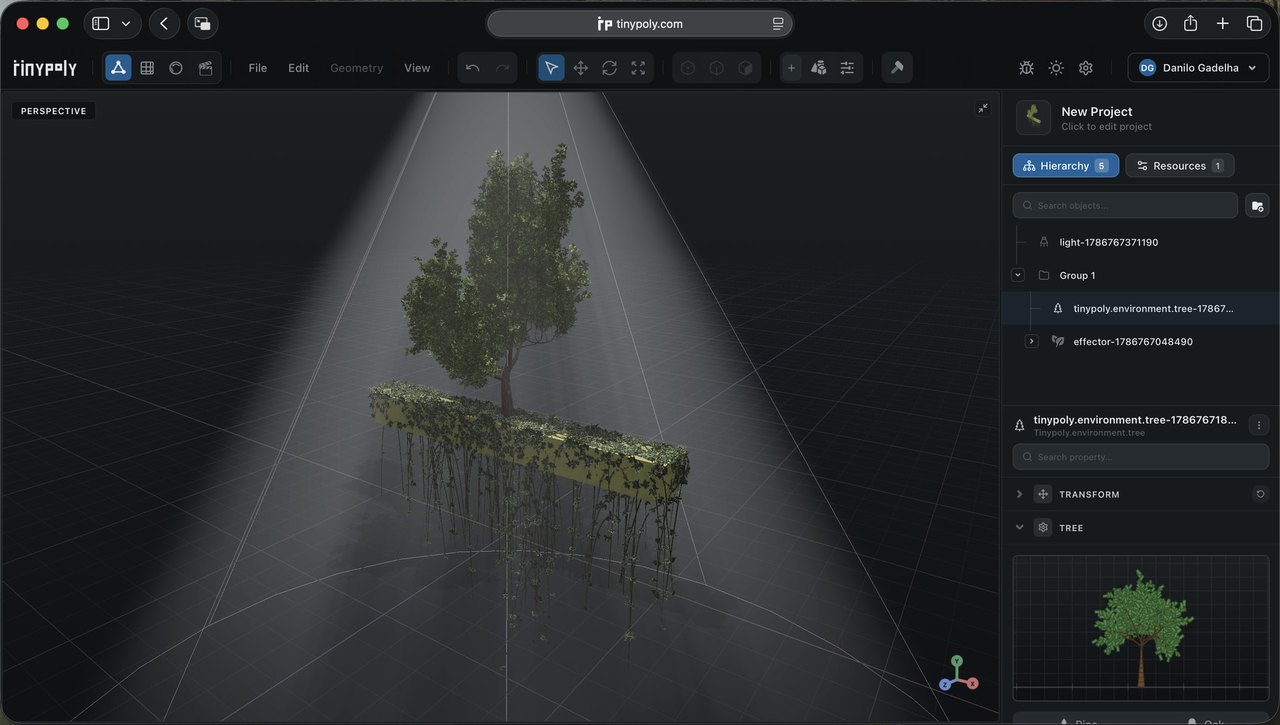Switch to the node graph editor mode
The width and height of the screenshot is (1280, 725).
click(x=118, y=68)
